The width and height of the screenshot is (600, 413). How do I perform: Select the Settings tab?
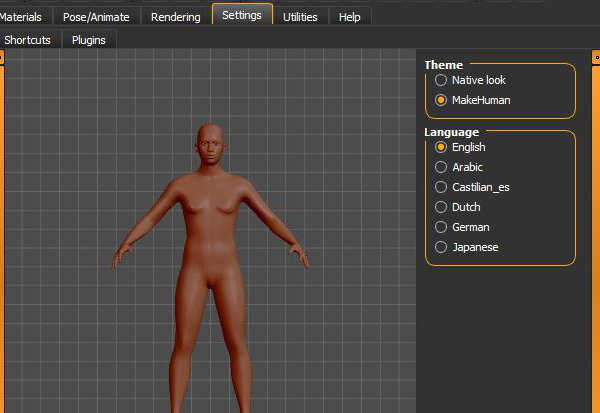click(242, 16)
